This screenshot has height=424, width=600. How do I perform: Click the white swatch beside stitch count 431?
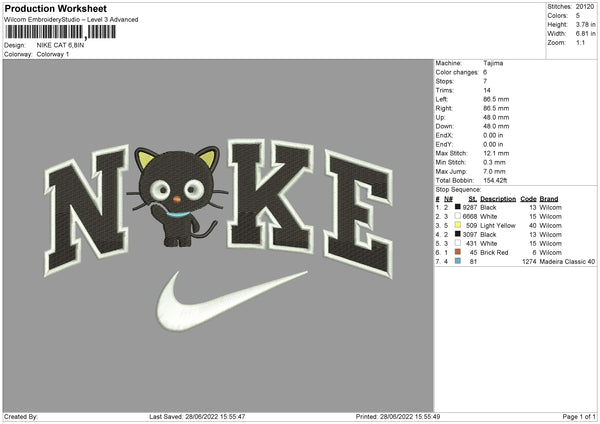pos(457,243)
